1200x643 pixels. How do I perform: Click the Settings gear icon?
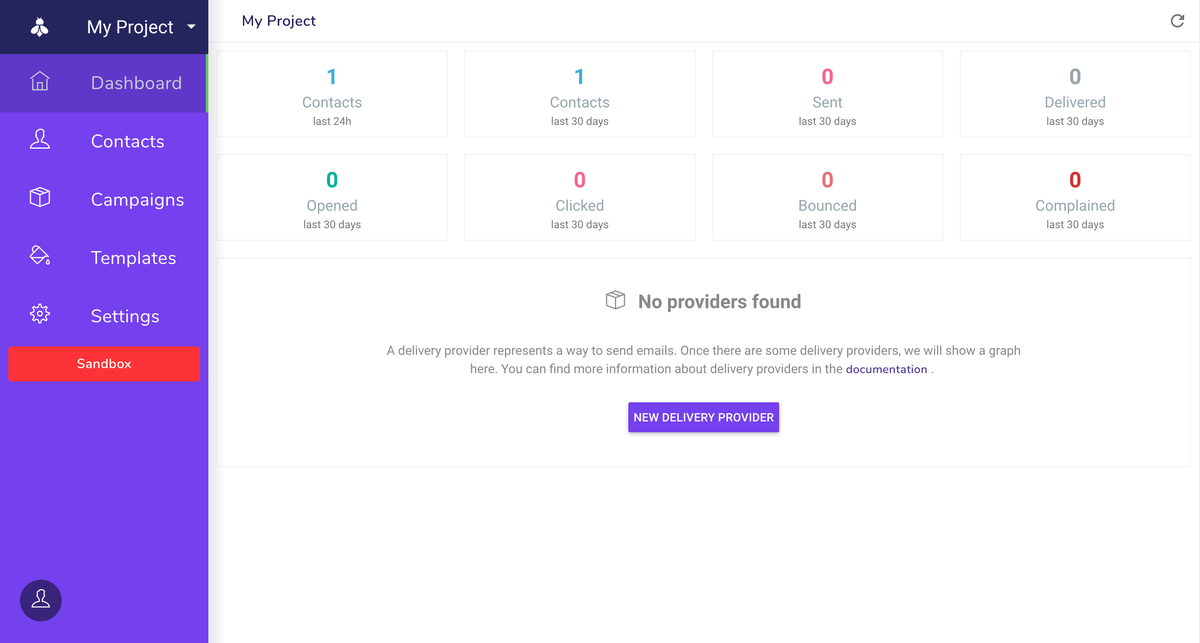(40, 315)
